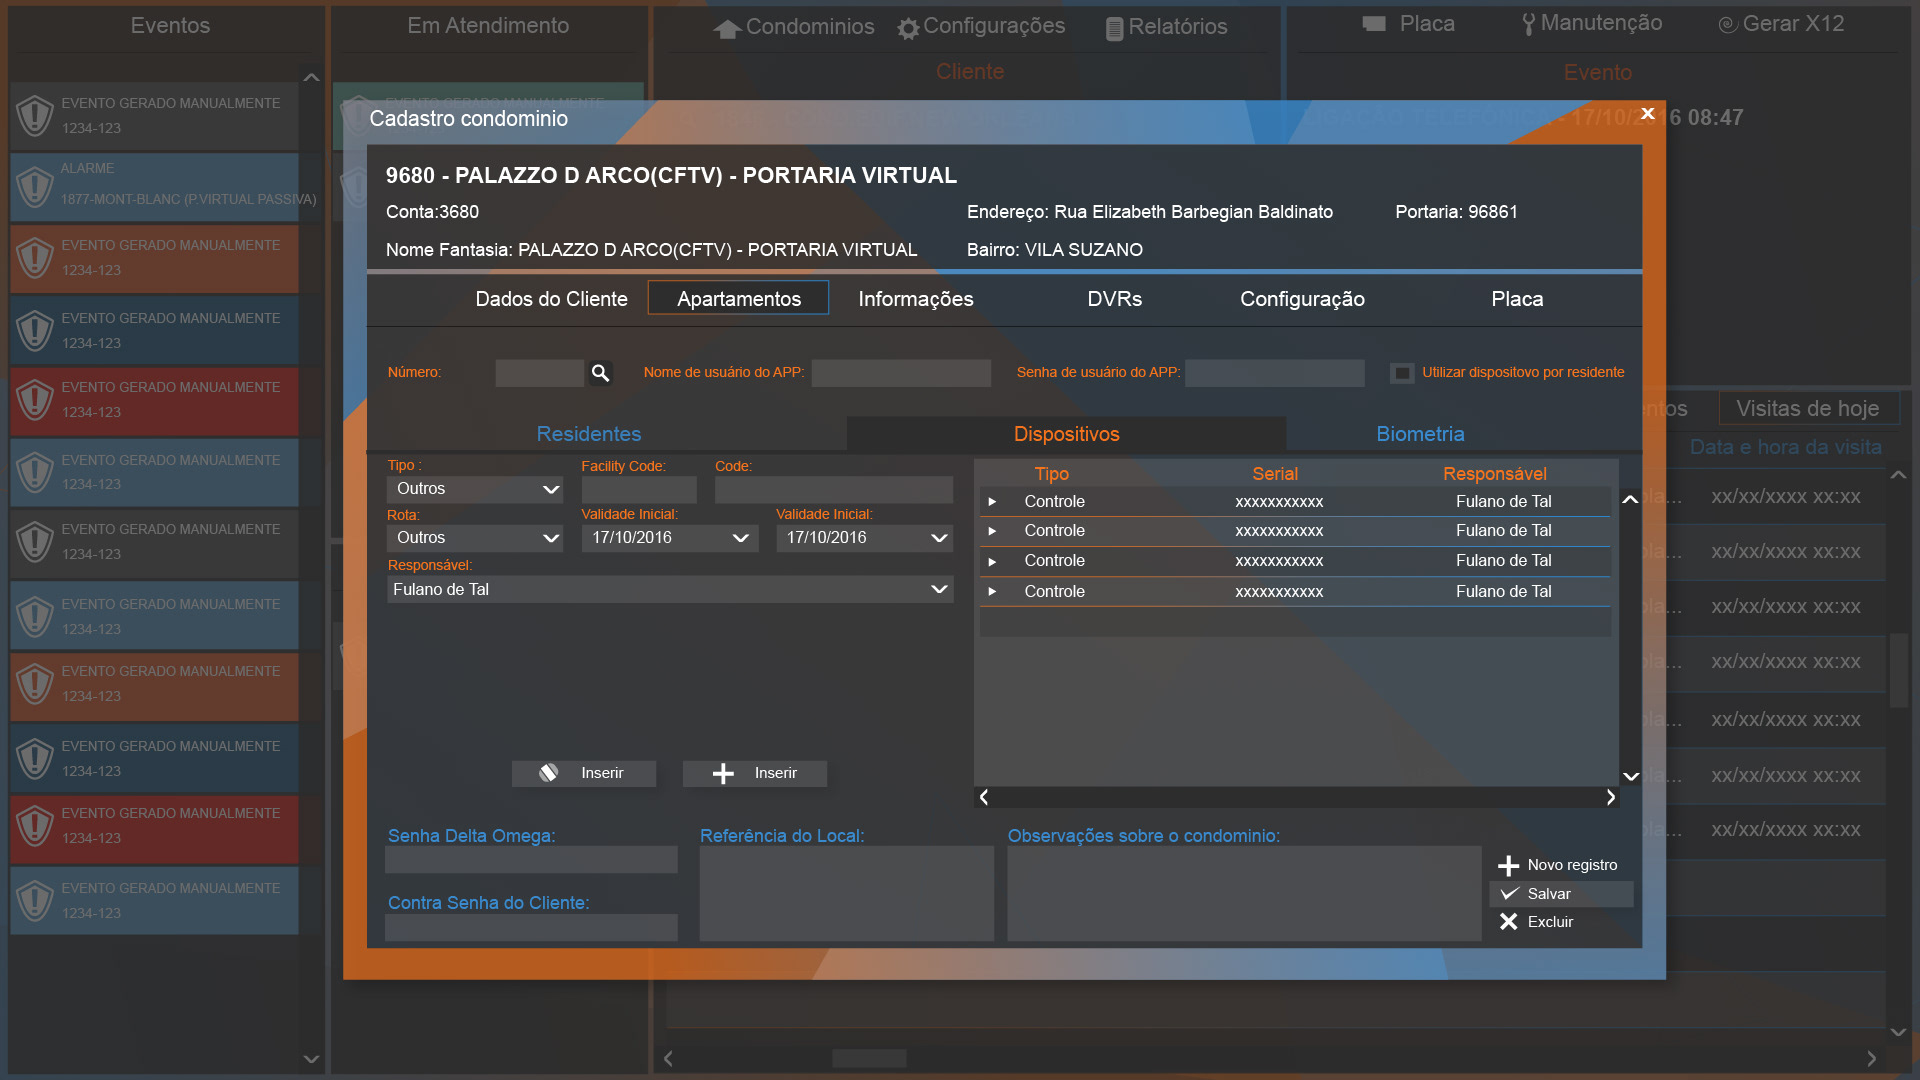Open the Placa tab in dialog
Screen dimensions: 1920x1080
point(1517,299)
